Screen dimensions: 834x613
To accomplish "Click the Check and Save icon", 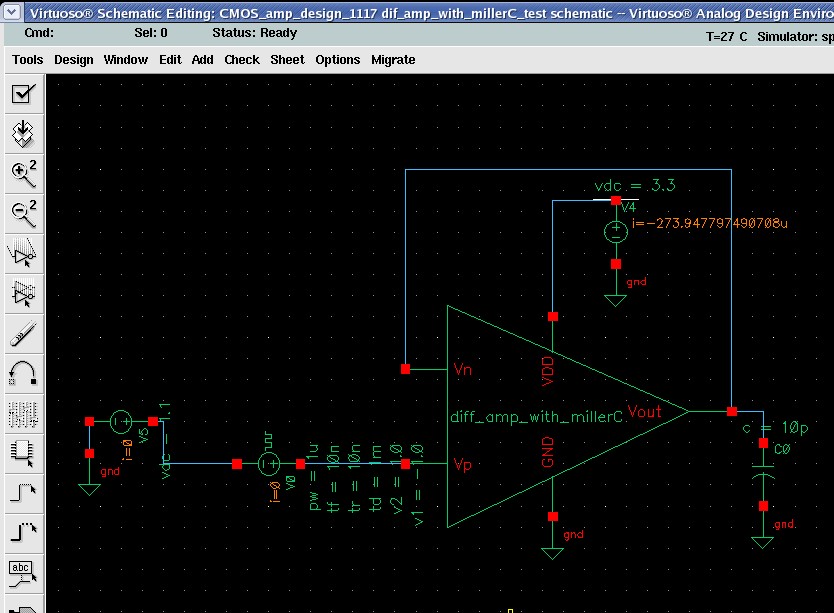I will 23,94.
